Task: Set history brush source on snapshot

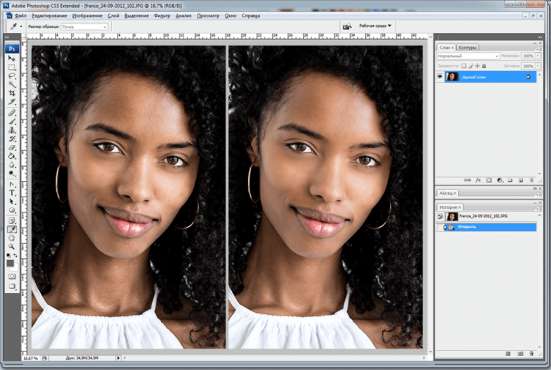Action: click(x=440, y=216)
